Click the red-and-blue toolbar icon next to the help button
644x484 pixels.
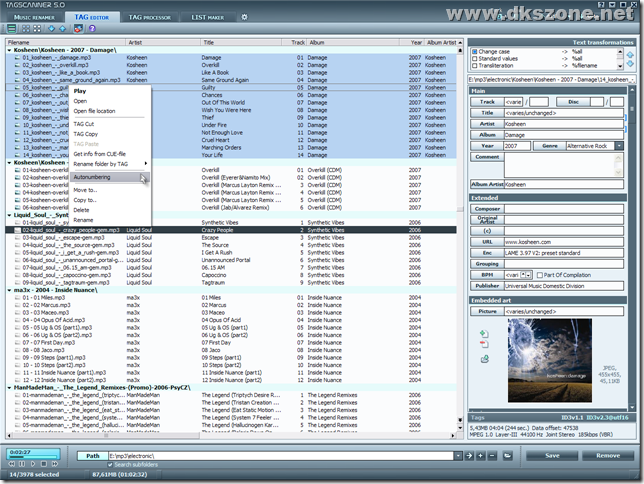click(x=78, y=28)
